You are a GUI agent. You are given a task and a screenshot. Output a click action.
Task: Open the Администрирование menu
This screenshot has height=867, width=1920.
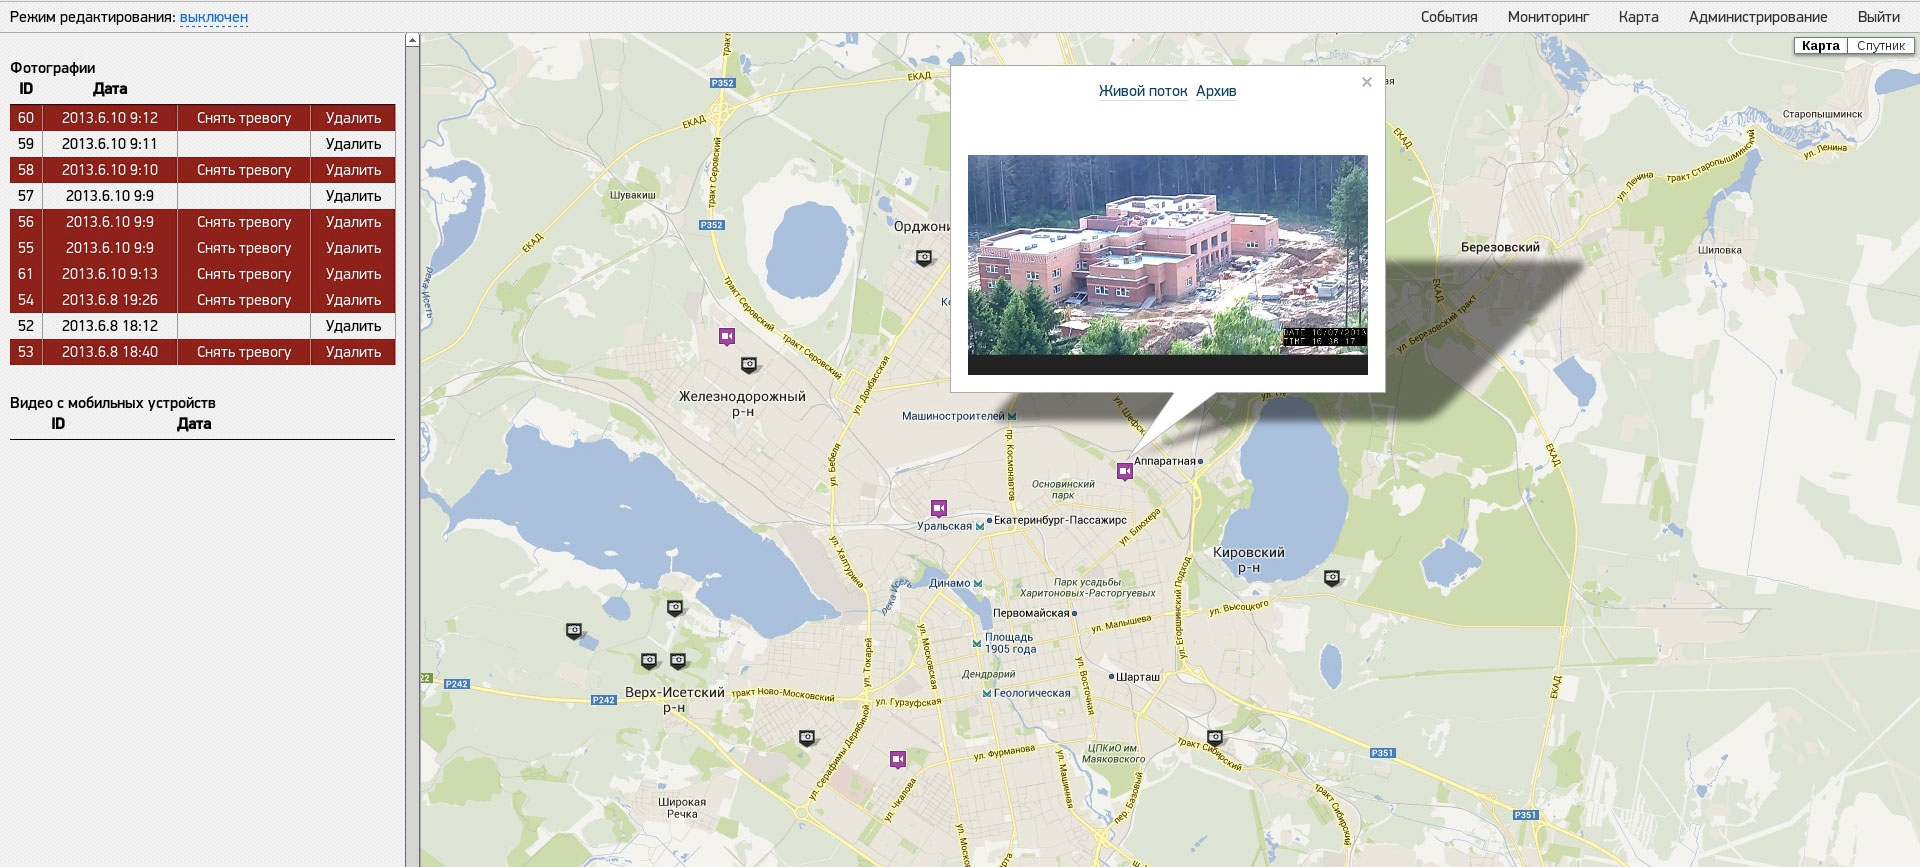(x=1758, y=17)
